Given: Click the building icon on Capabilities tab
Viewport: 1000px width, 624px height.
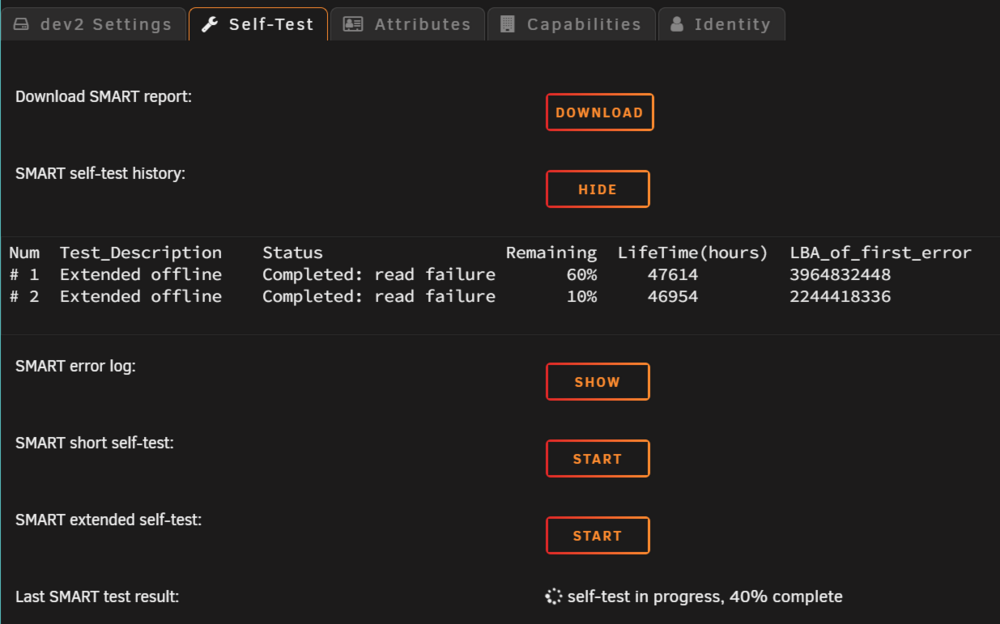Looking at the screenshot, I should tap(507, 24).
